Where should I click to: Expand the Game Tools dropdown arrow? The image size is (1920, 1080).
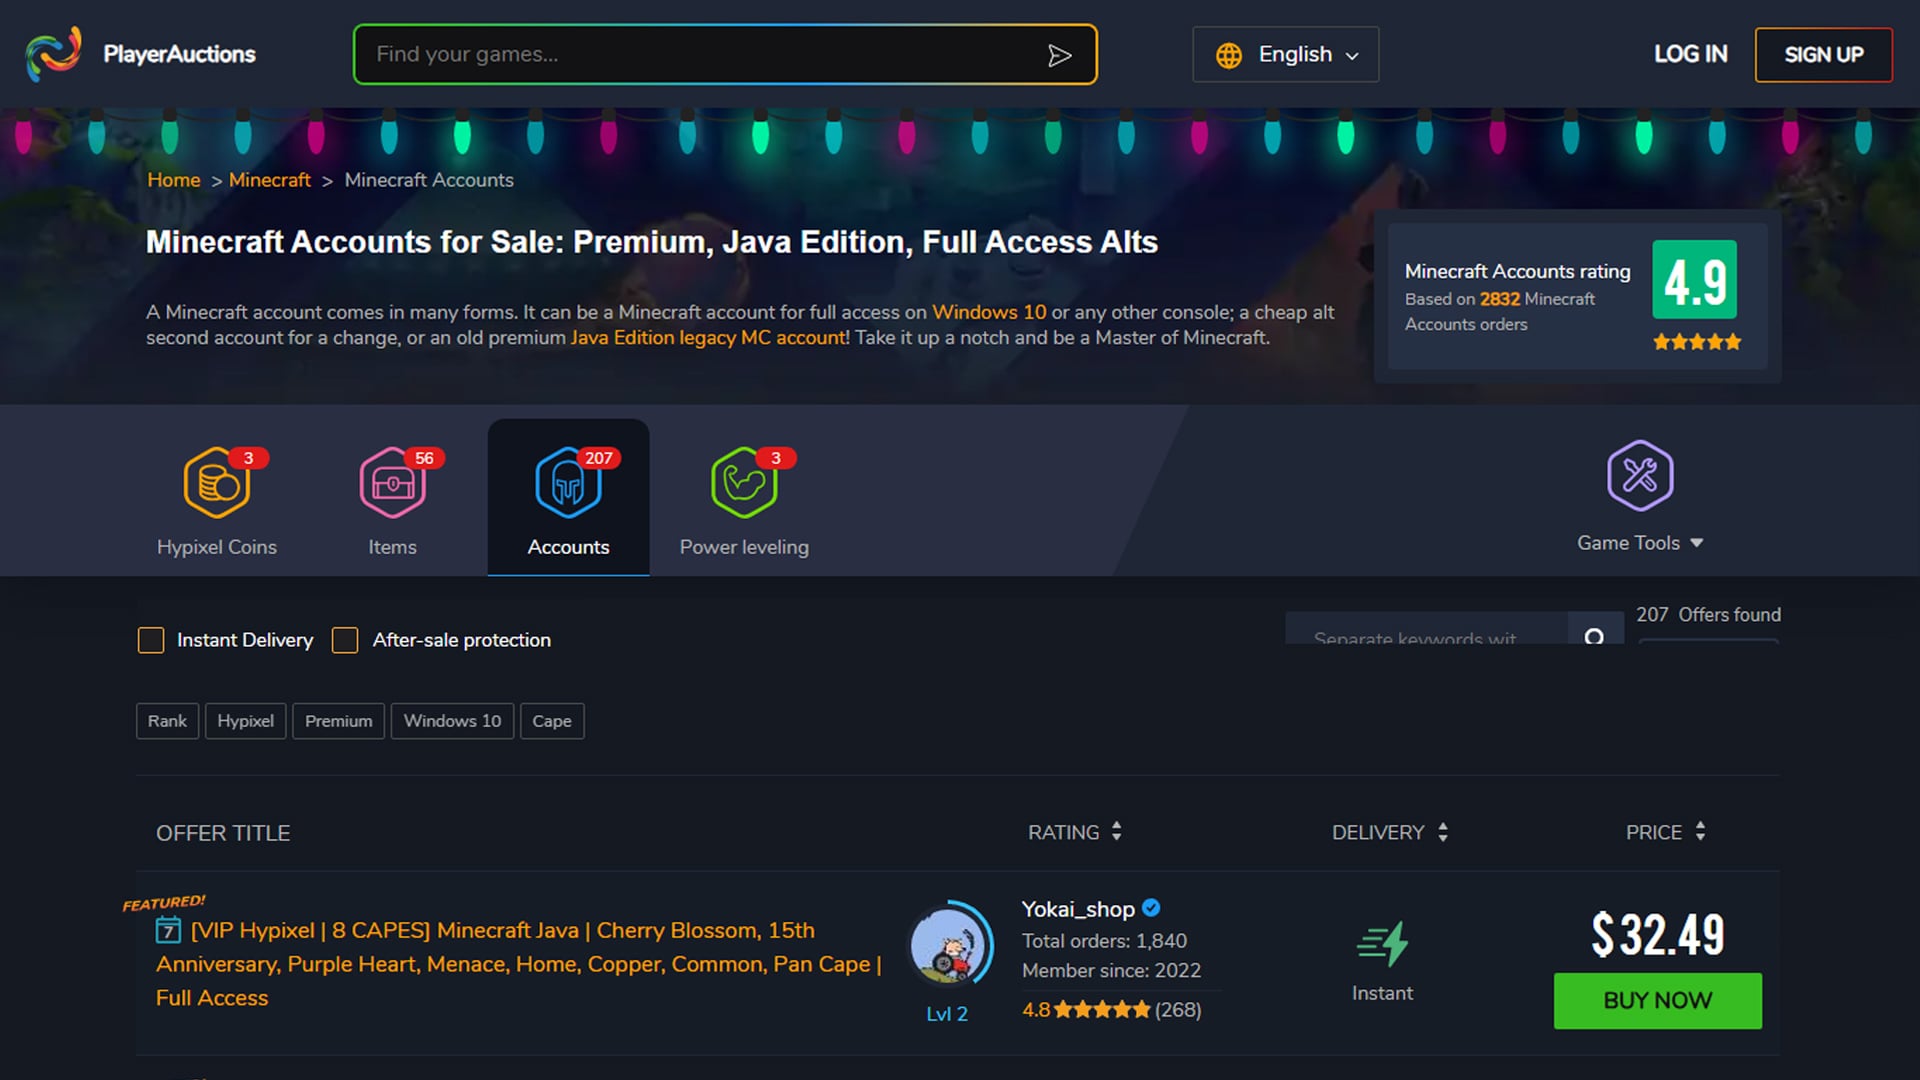click(x=1697, y=543)
